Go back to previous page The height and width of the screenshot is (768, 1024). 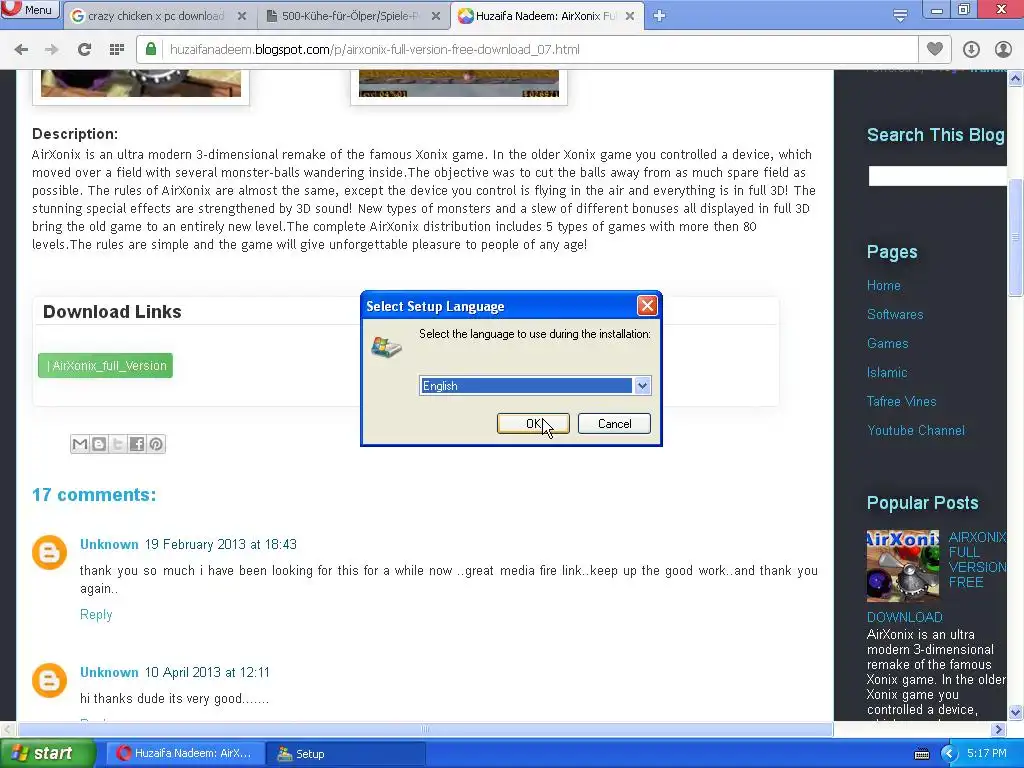pos(21,50)
